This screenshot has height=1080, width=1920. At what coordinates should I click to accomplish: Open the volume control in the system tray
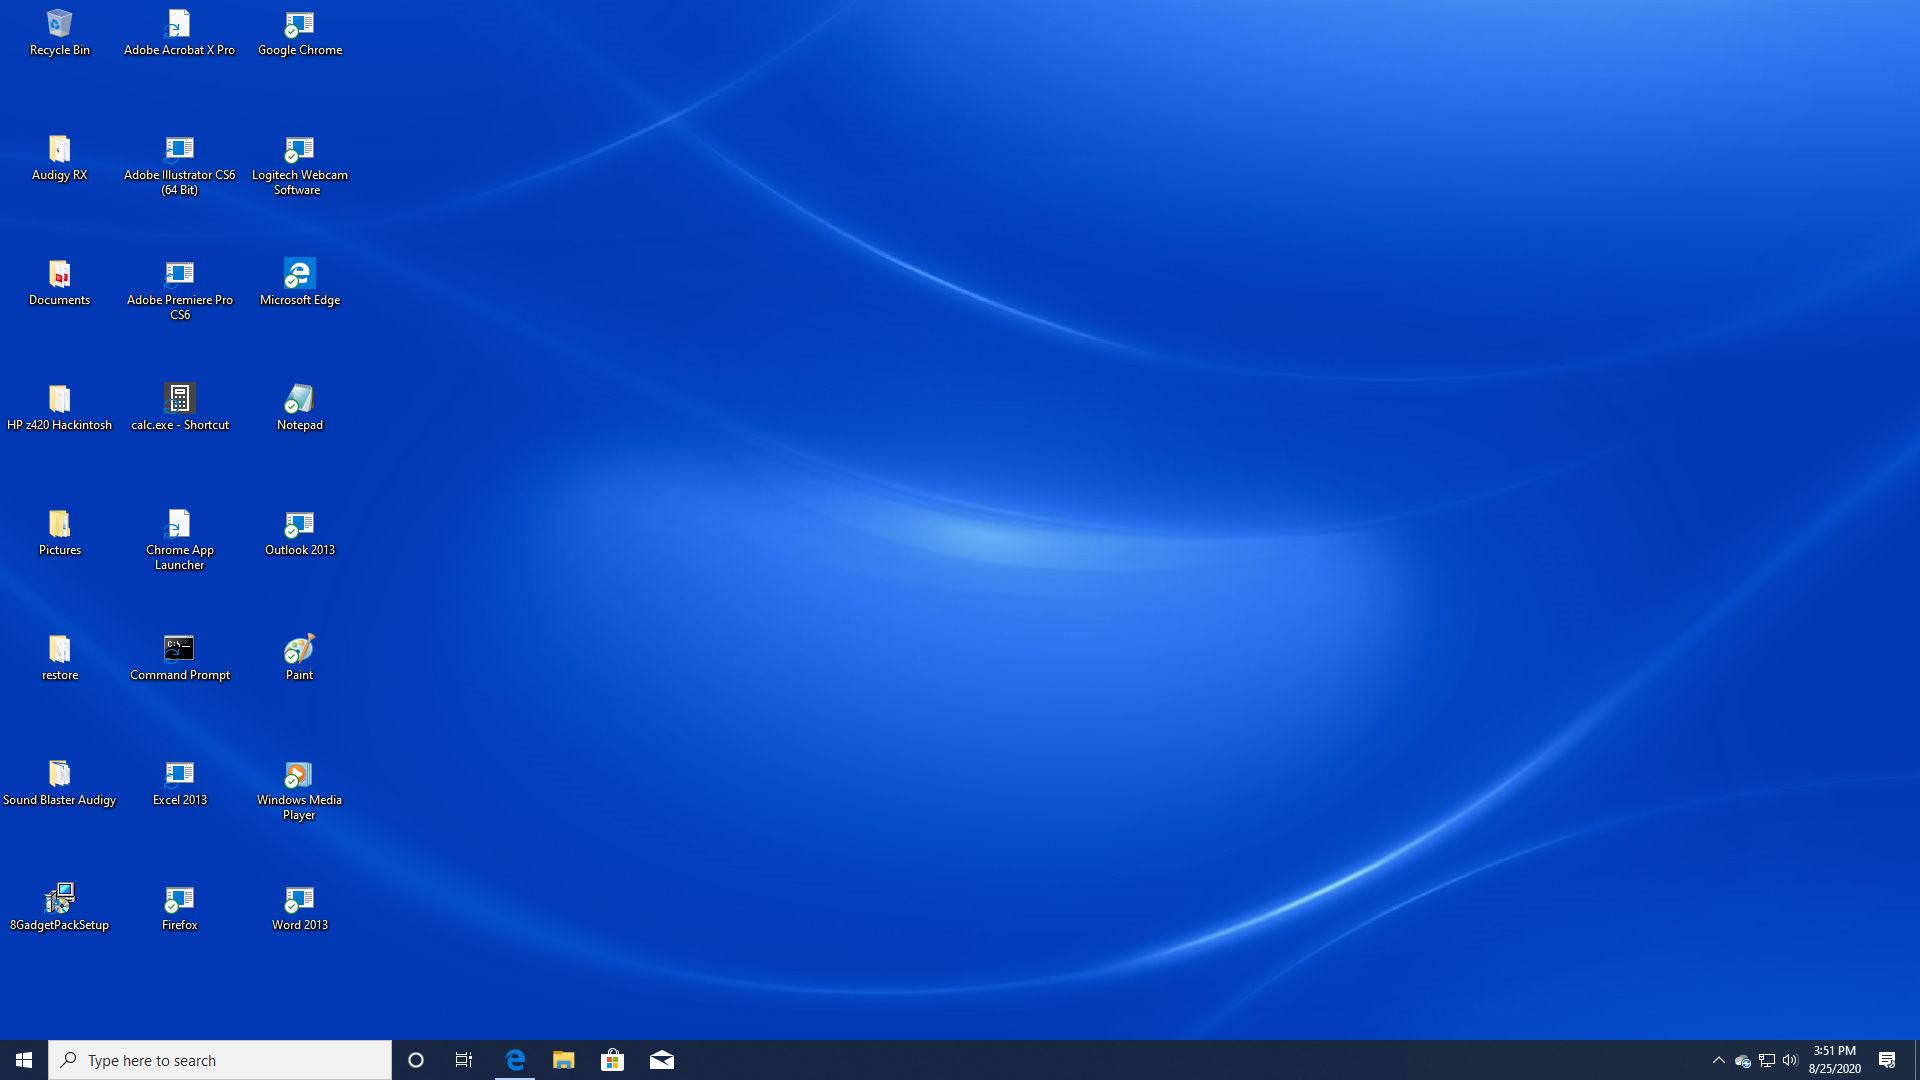click(1790, 1059)
